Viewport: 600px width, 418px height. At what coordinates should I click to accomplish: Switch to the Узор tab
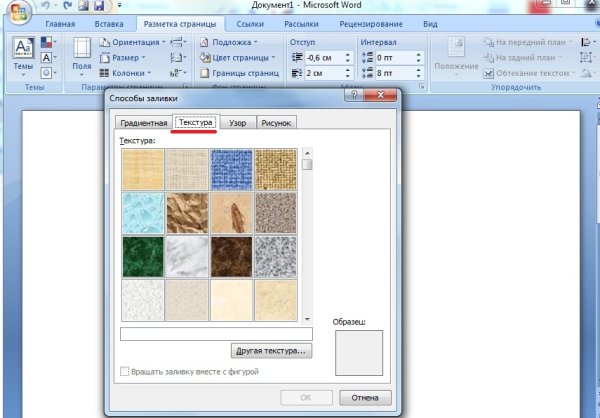coord(237,123)
